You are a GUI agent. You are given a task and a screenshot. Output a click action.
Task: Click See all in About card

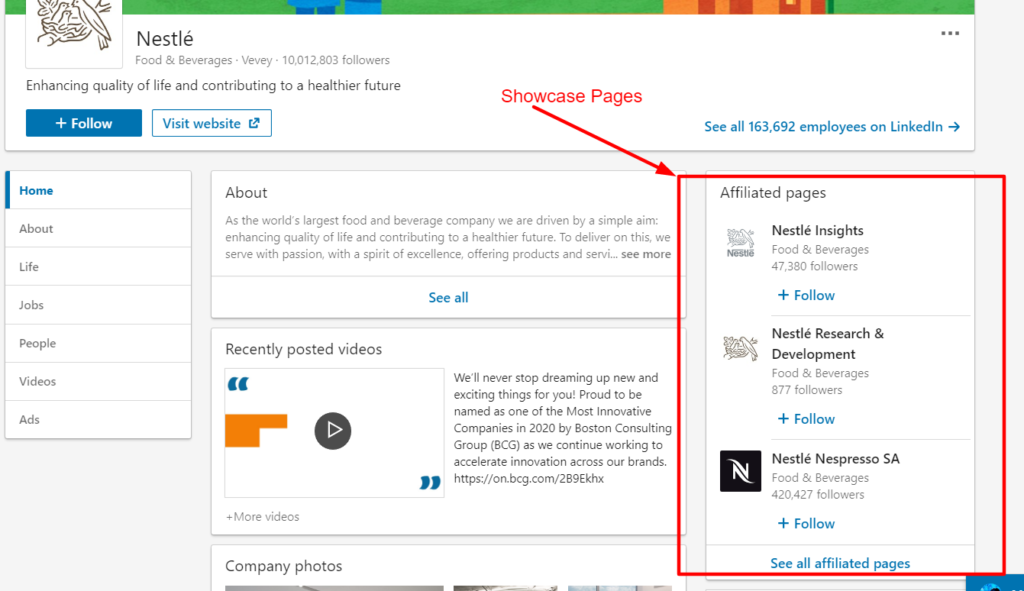coord(448,297)
